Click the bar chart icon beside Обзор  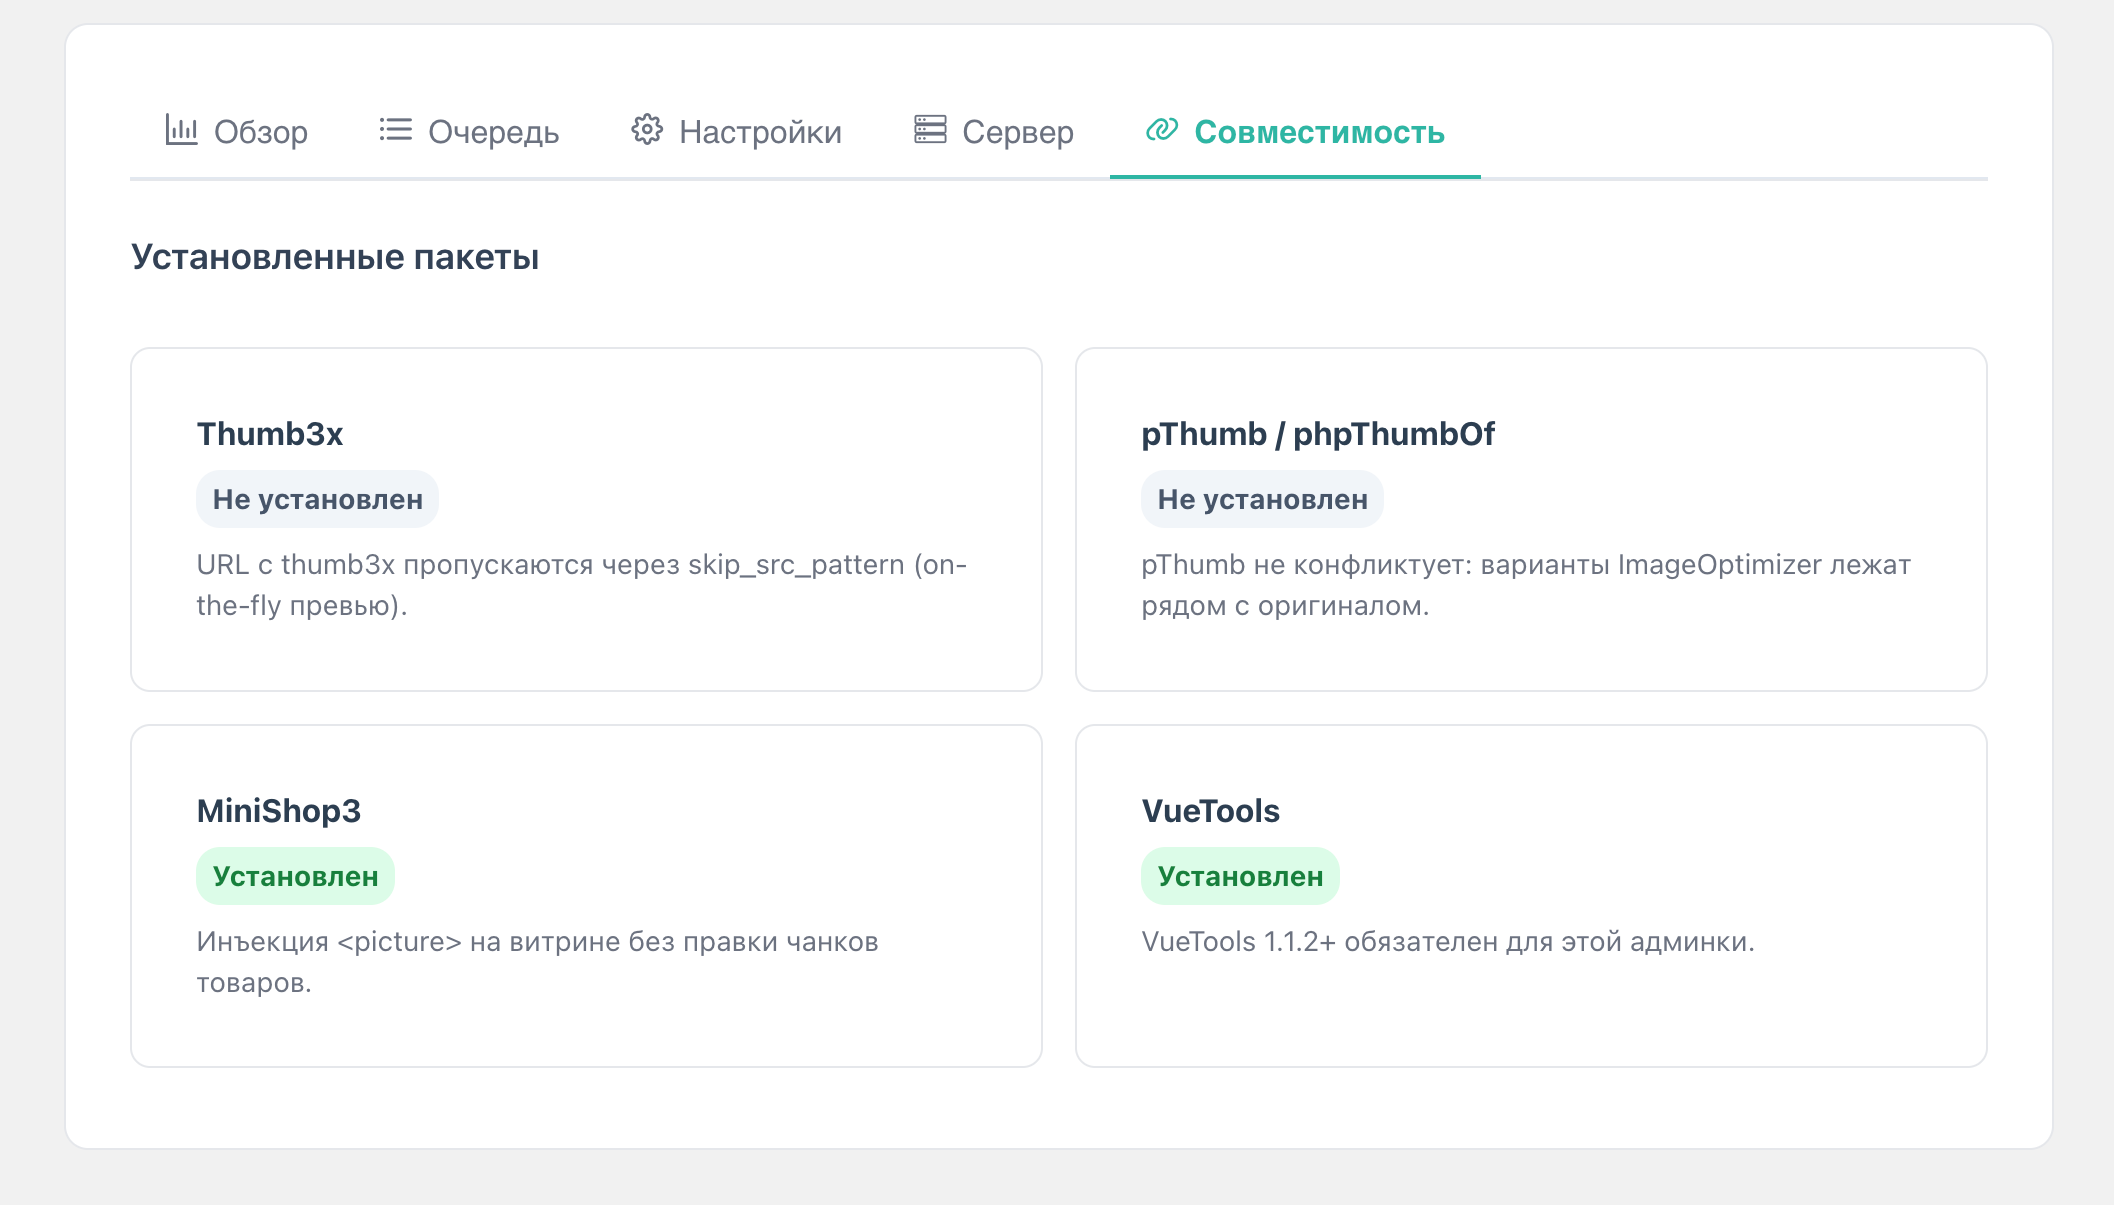pyautogui.click(x=181, y=130)
